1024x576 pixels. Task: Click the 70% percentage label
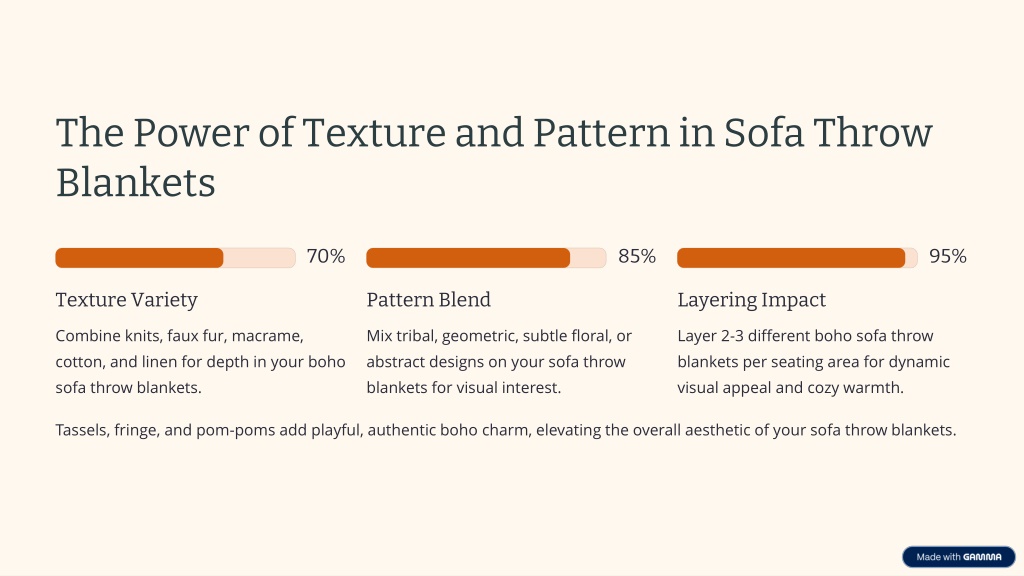pyautogui.click(x=326, y=256)
